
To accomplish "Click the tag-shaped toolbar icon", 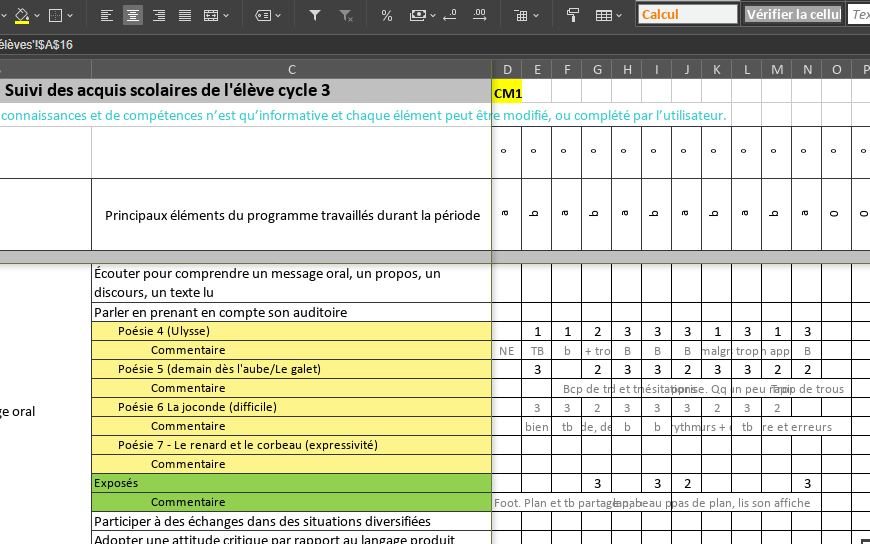I will pyautogui.click(x=263, y=16).
